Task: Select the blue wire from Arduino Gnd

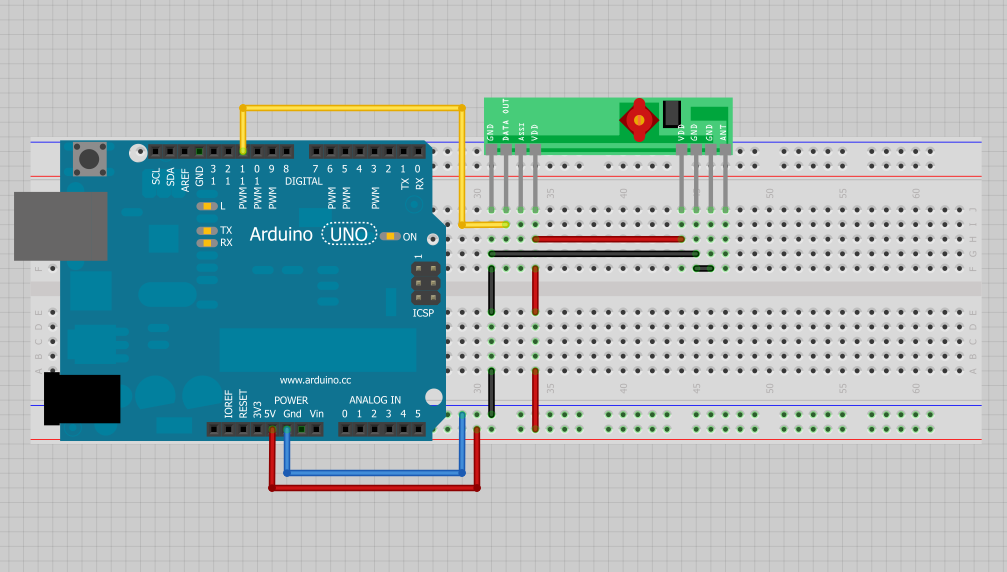Action: pyautogui.click(x=374, y=473)
